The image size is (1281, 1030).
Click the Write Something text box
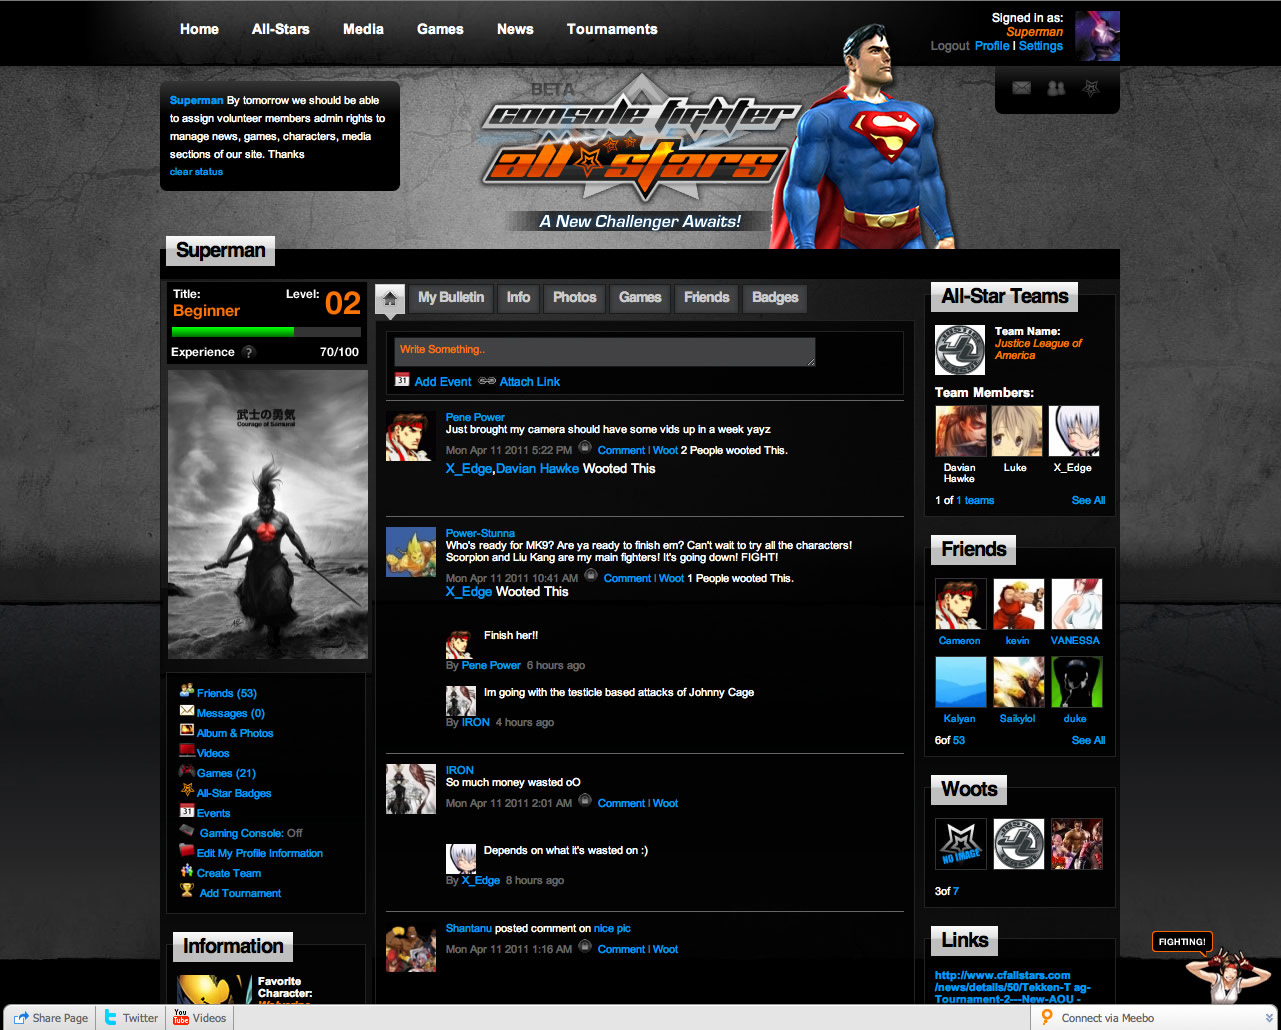pos(604,351)
